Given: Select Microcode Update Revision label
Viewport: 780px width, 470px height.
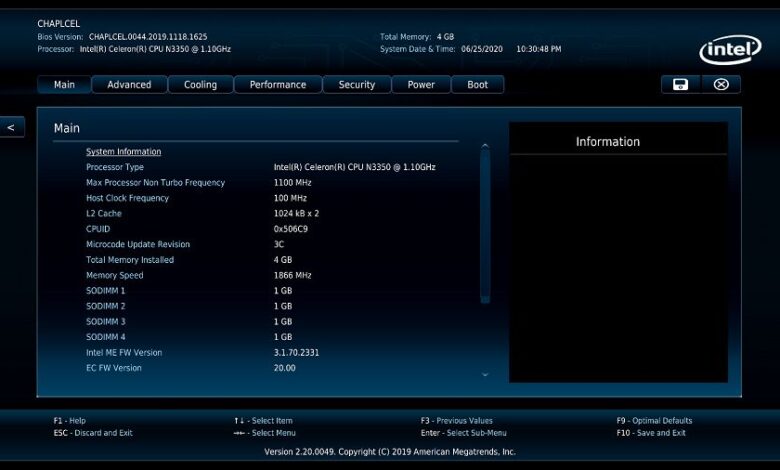Looking at the screenshot, I should coord(138,244).
